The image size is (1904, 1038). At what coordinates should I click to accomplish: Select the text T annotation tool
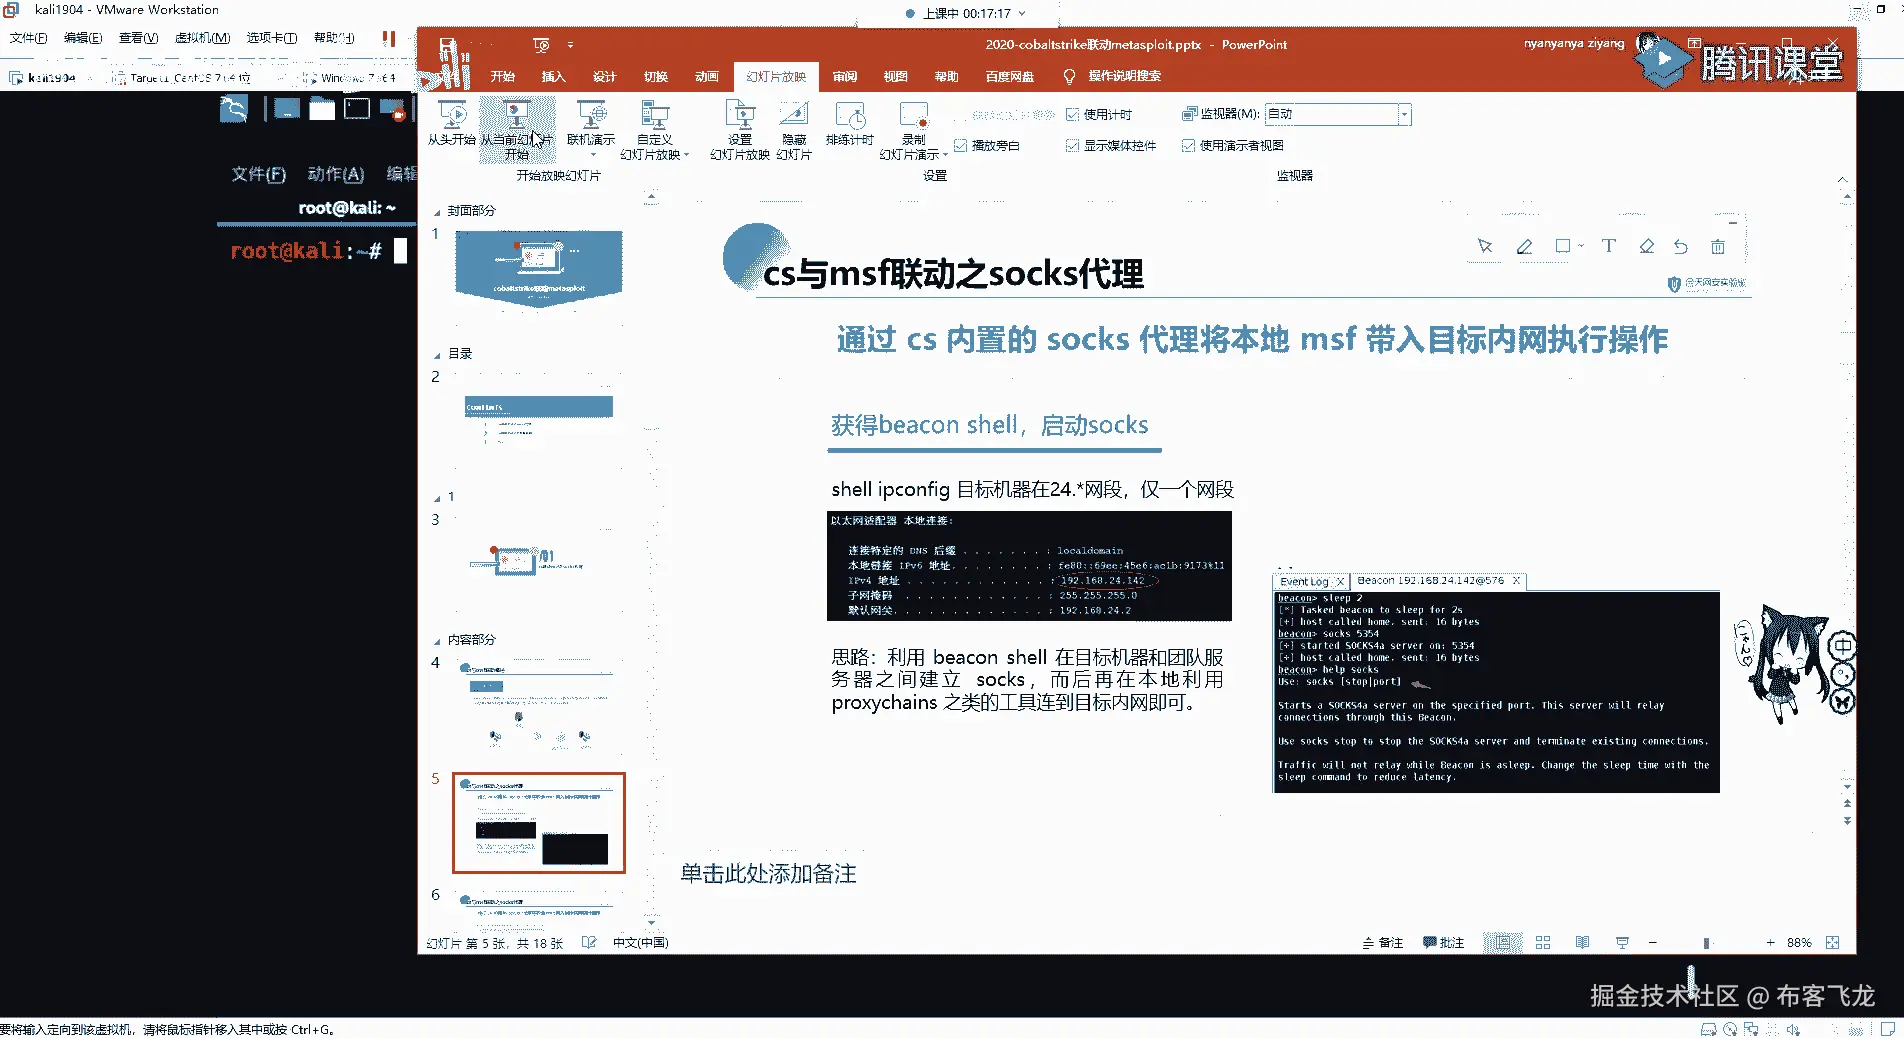tap(1608, 246)
